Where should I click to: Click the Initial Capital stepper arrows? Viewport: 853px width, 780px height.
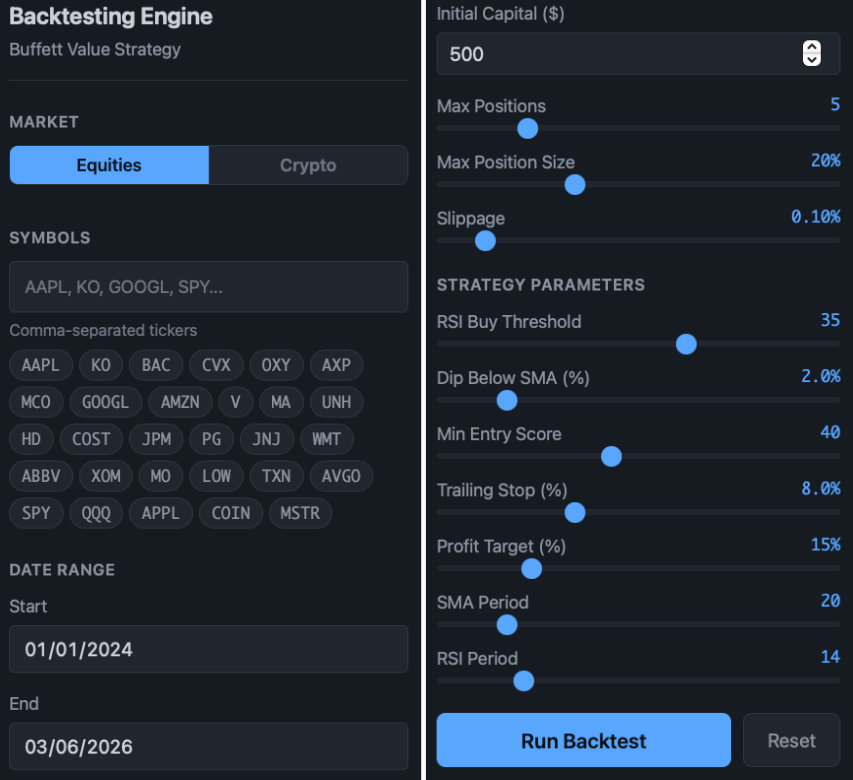tap(812, 54)
